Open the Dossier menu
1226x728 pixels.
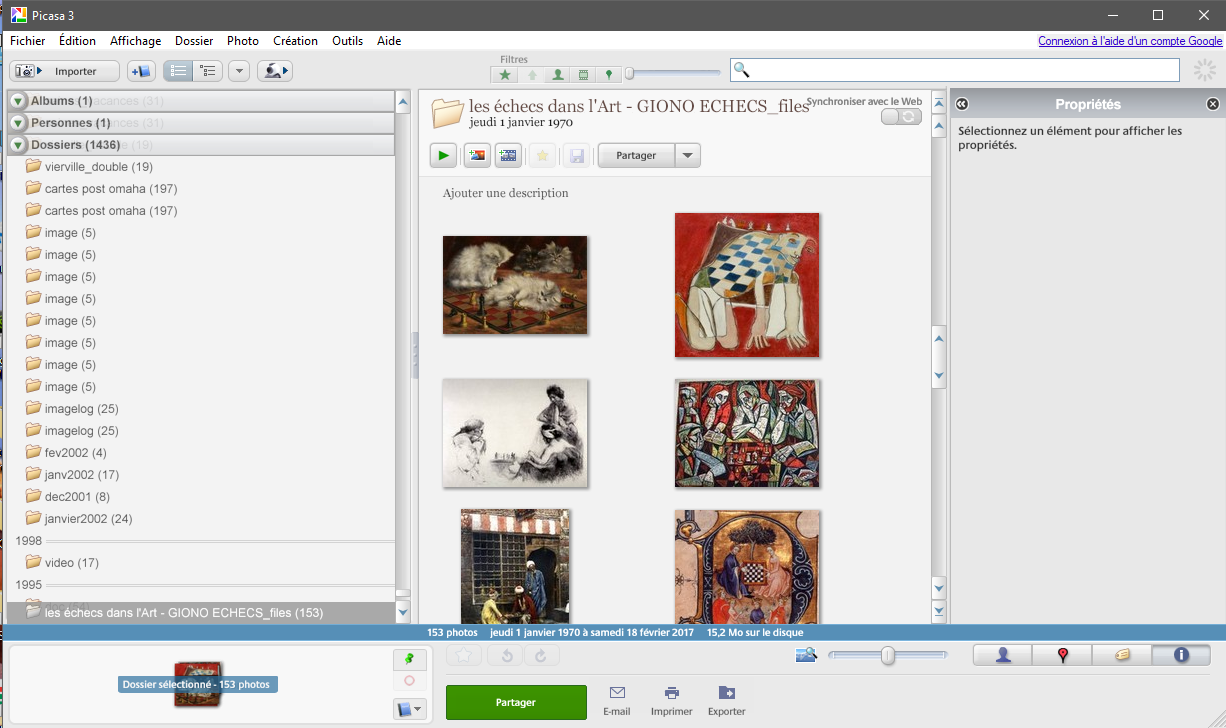[x=194, y=41]
